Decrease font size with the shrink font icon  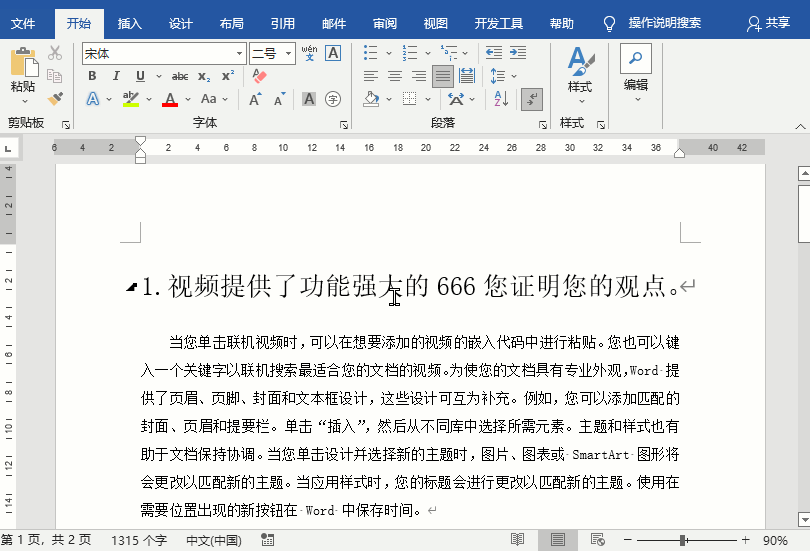(279, 99)
